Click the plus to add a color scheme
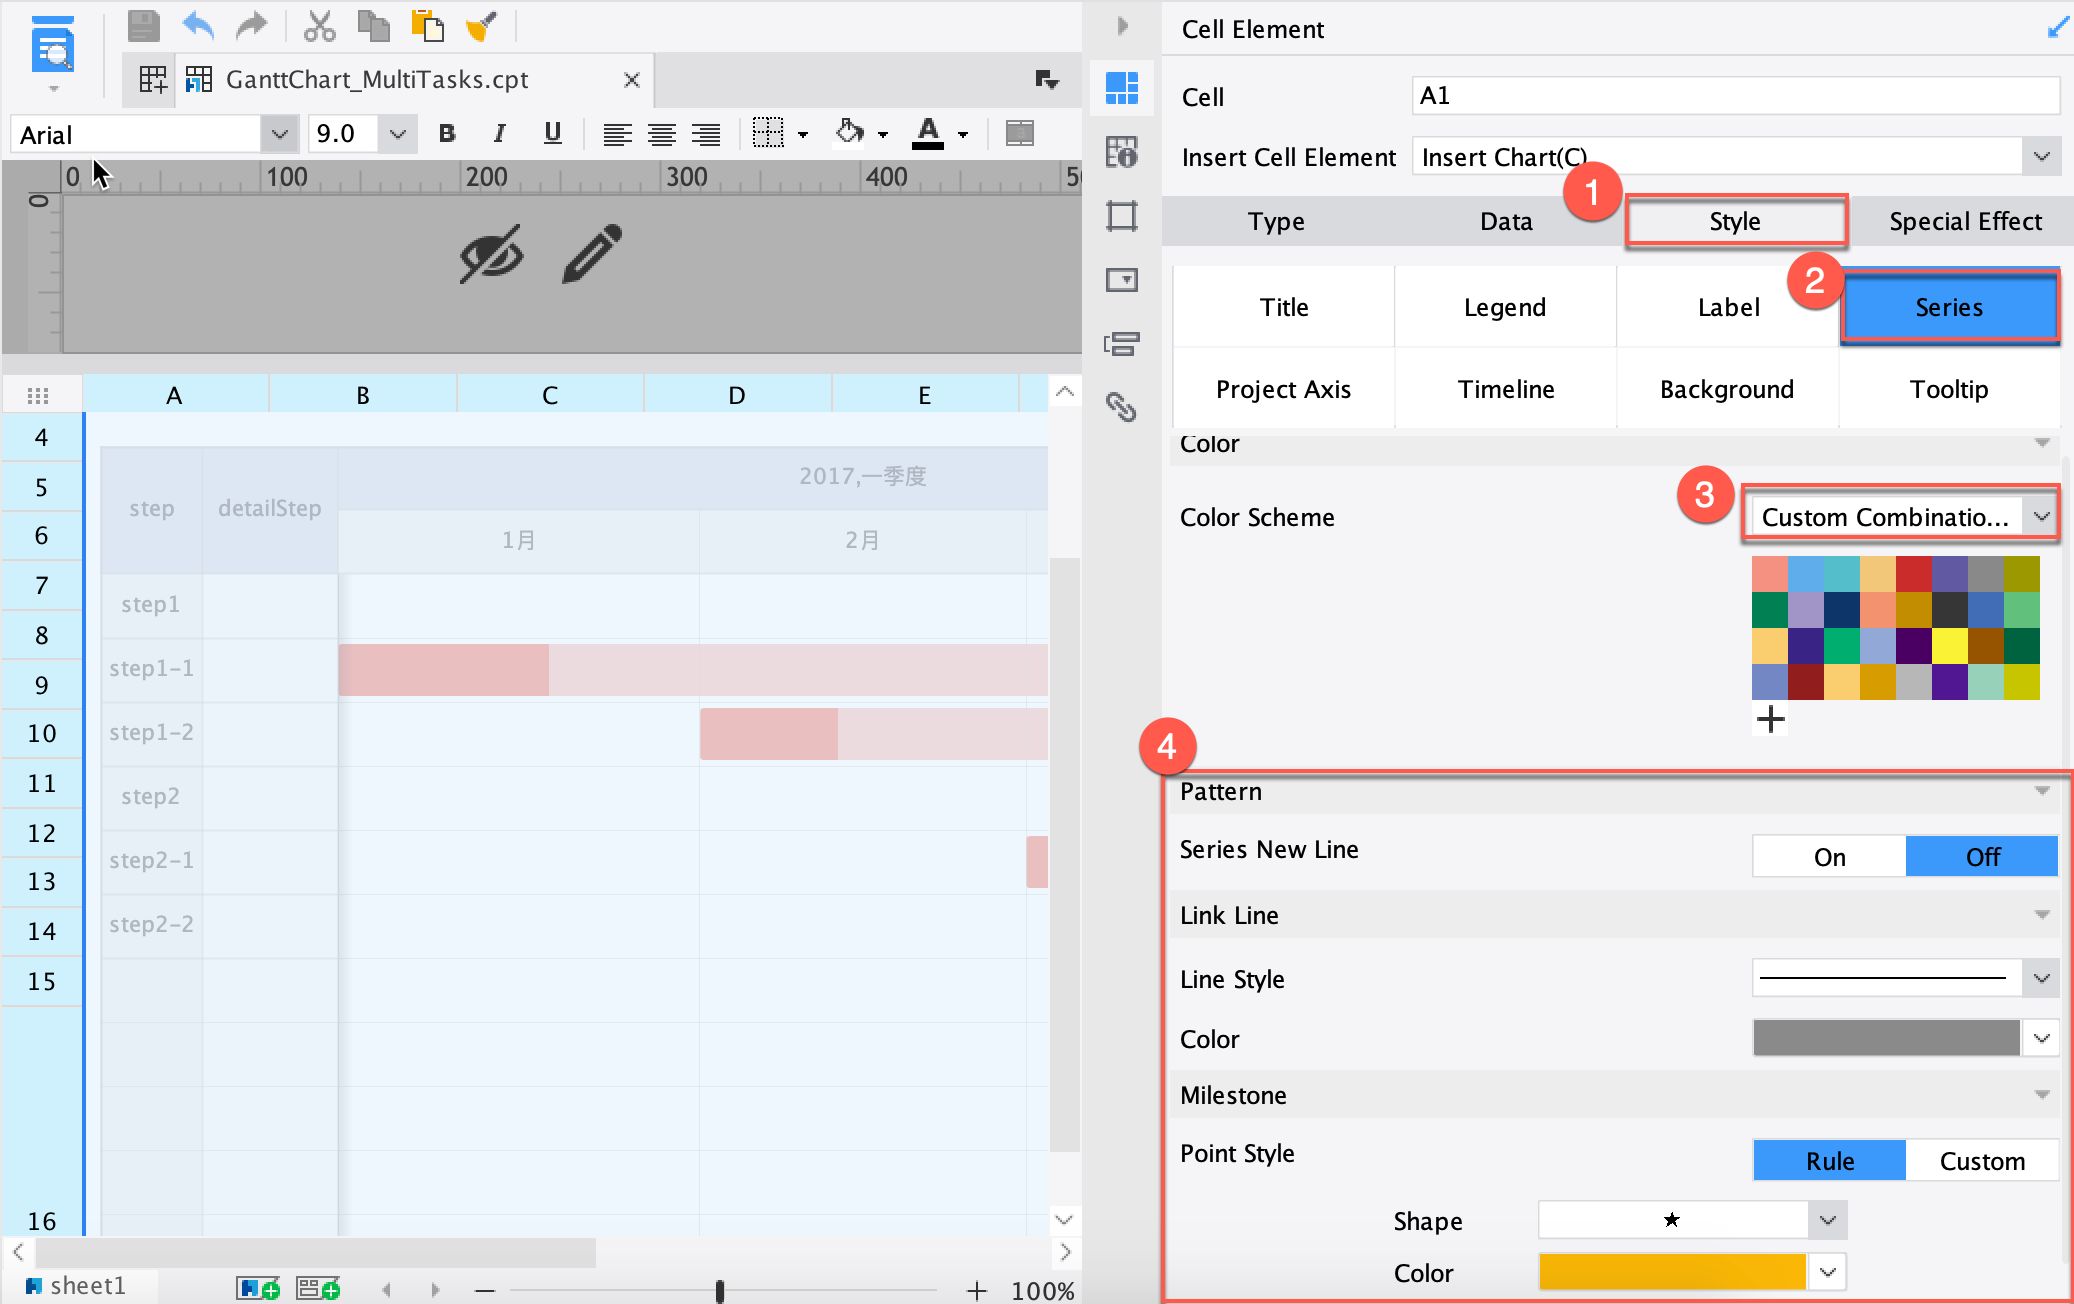The width and height of the screenshot is (2074, 1304). point(1771,719)
